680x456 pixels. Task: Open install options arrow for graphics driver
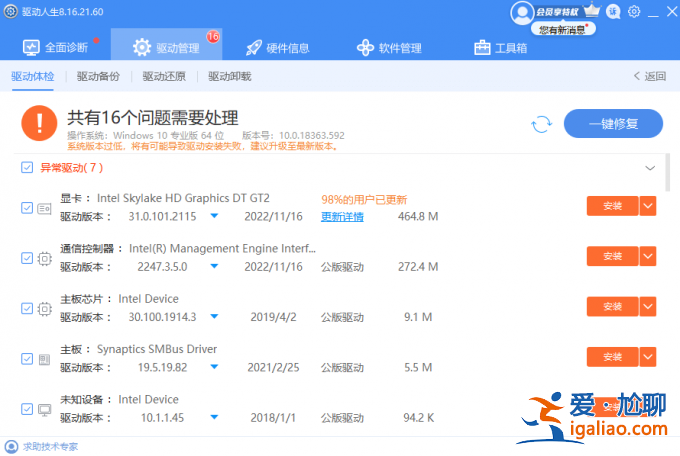648,206
